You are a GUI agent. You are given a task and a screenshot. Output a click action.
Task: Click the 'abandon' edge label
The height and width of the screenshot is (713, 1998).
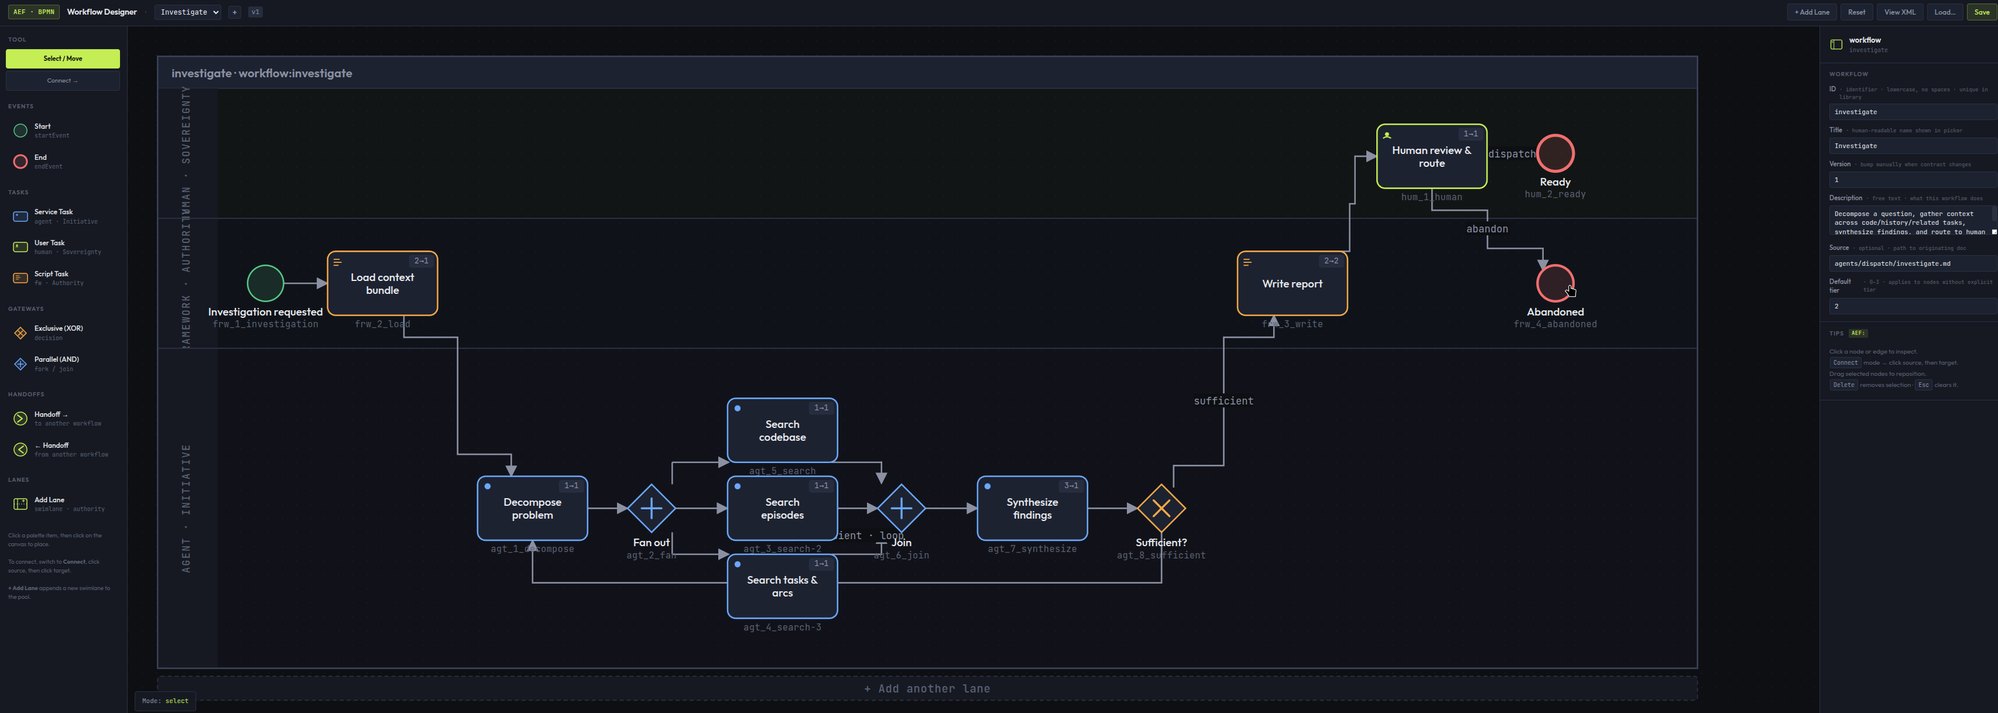click(1487, 229)
